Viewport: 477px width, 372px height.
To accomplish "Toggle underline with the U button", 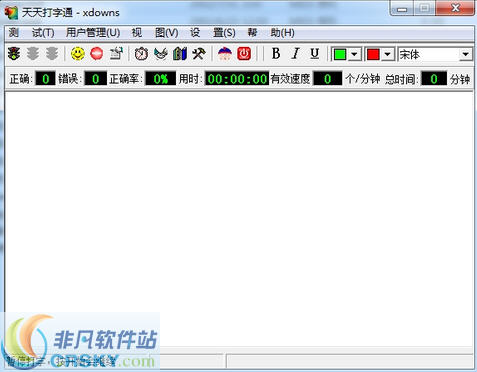I will tap(315, 54).
